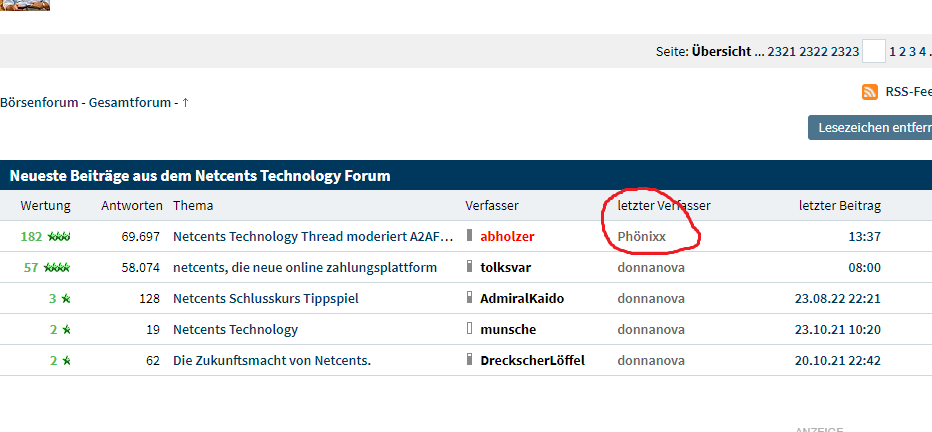Click the orange RSS feed icon
This screenshot has height=432, width=932.
(870, 92)
